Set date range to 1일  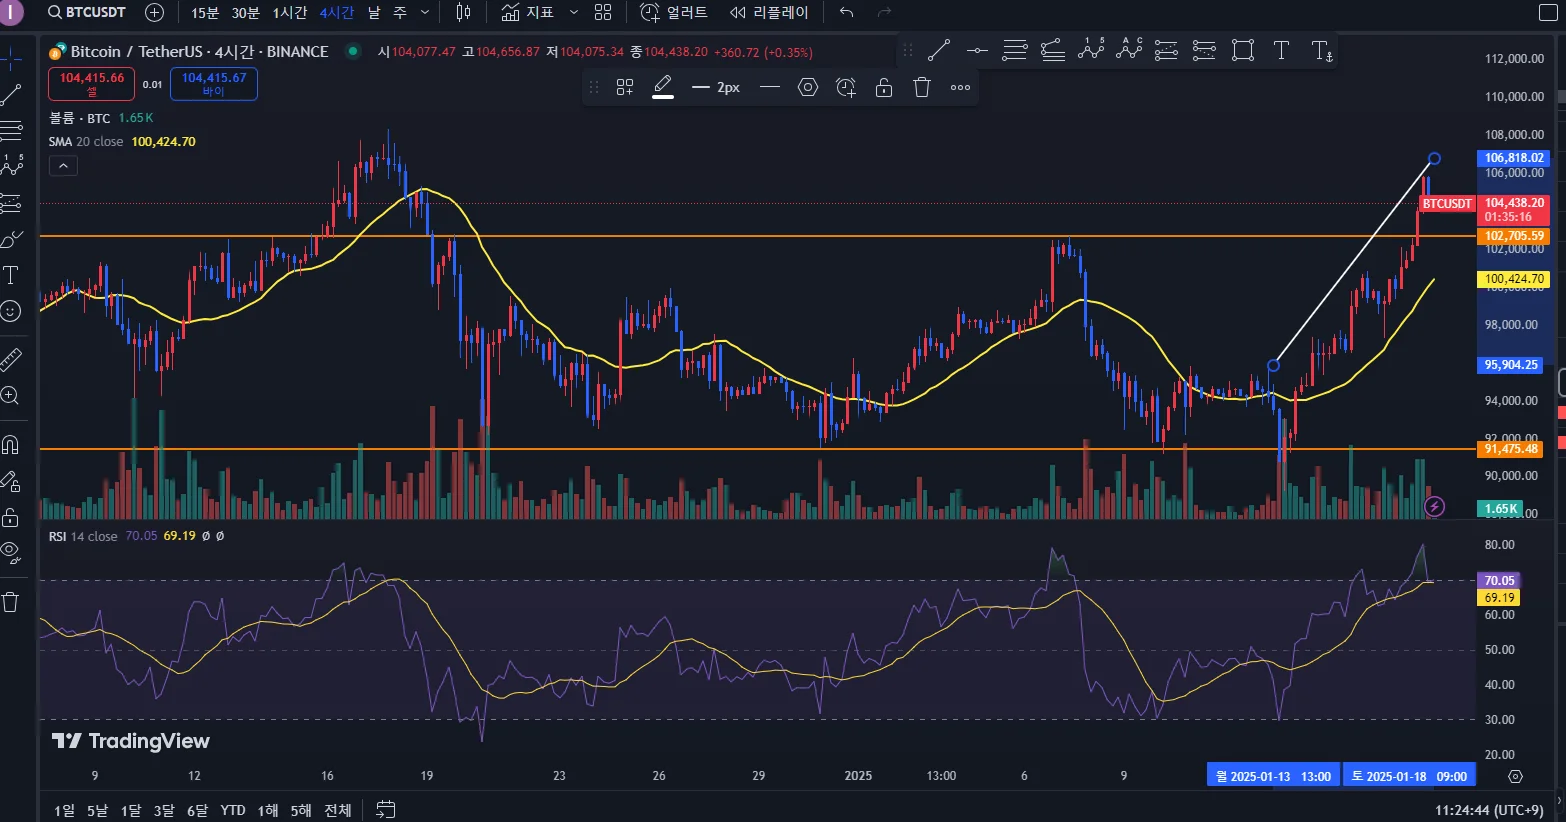point(64,810)
